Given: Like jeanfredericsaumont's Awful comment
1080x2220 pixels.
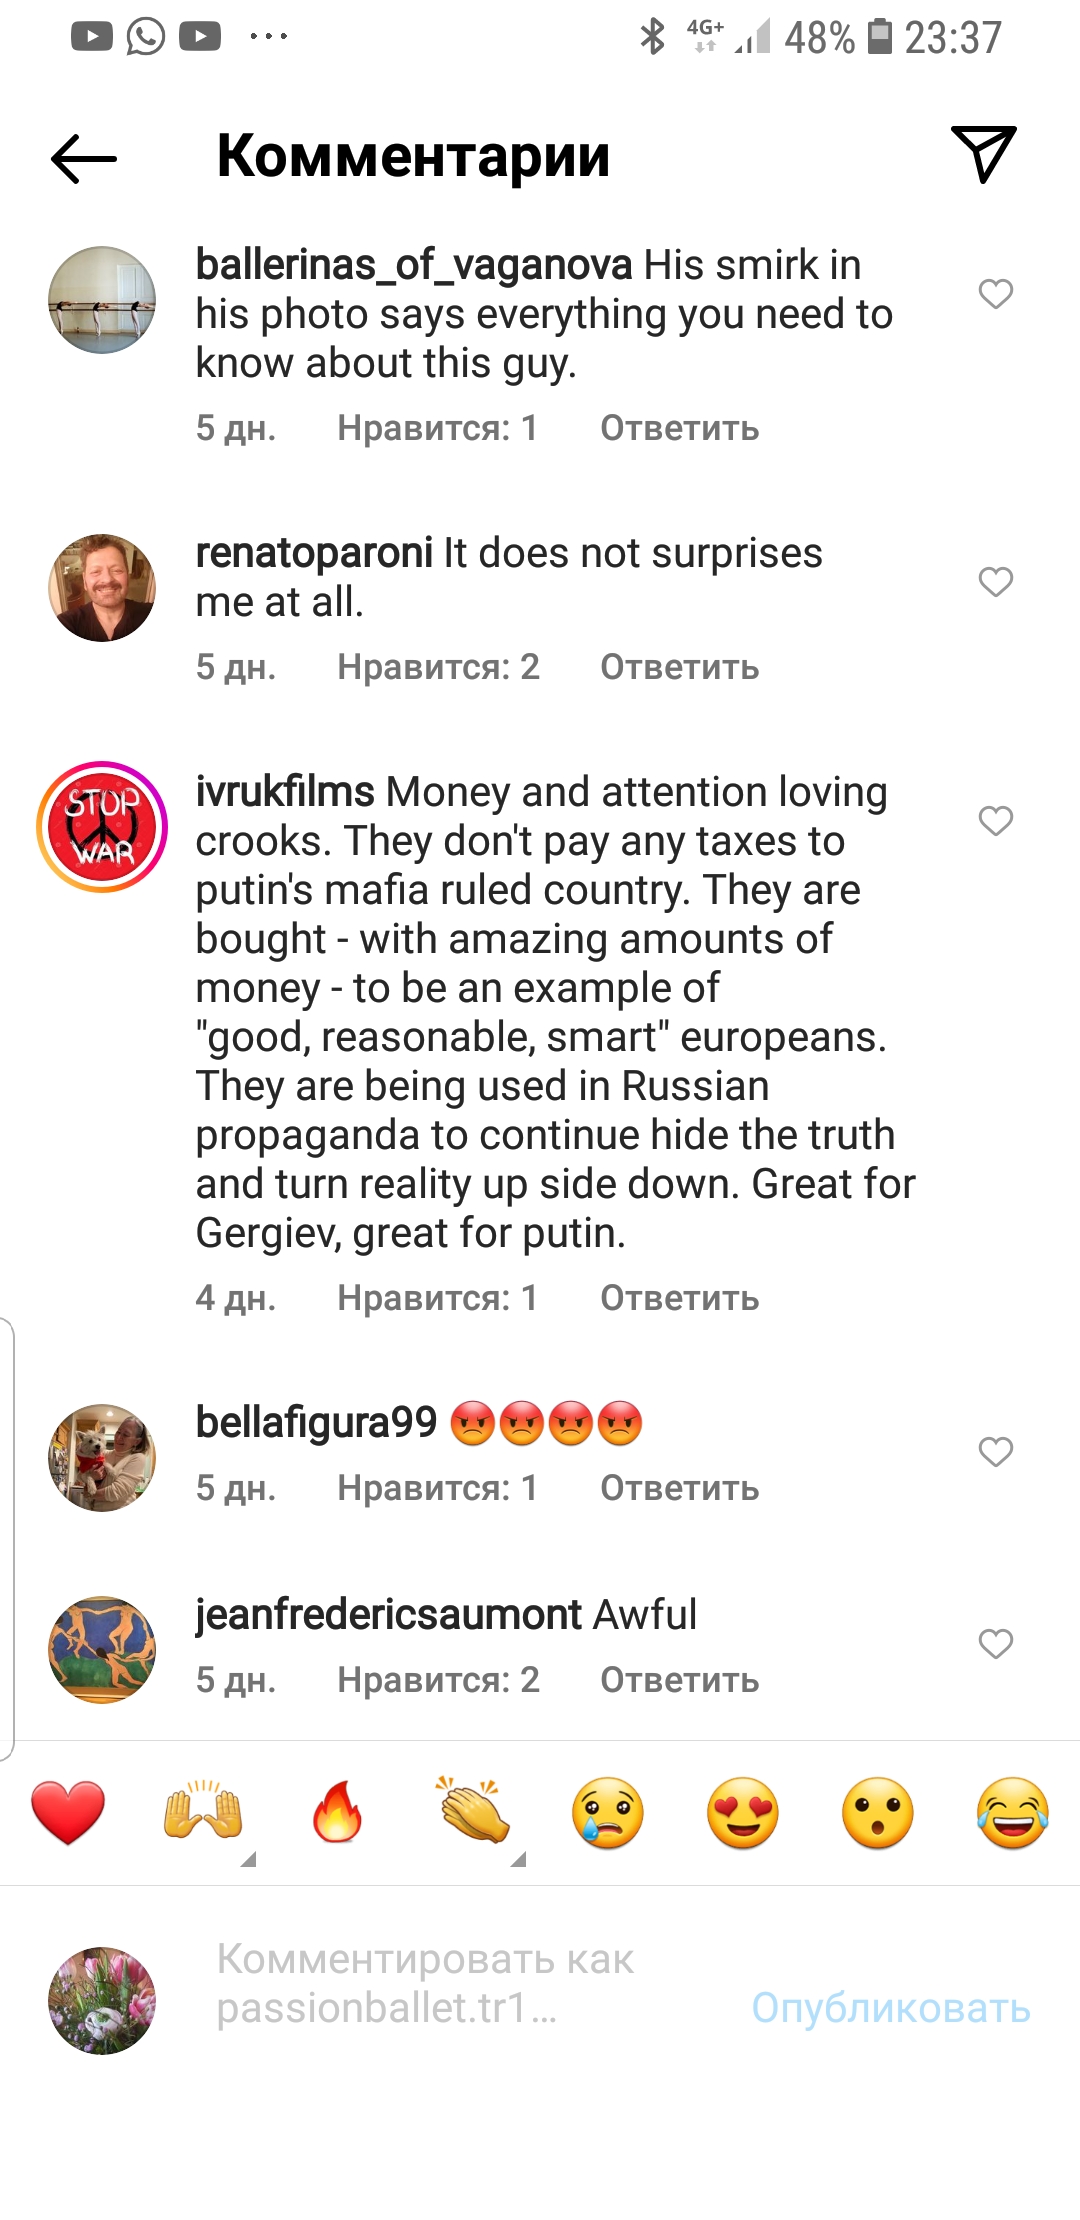Looking at the screenshot, I should [995, 1643].
